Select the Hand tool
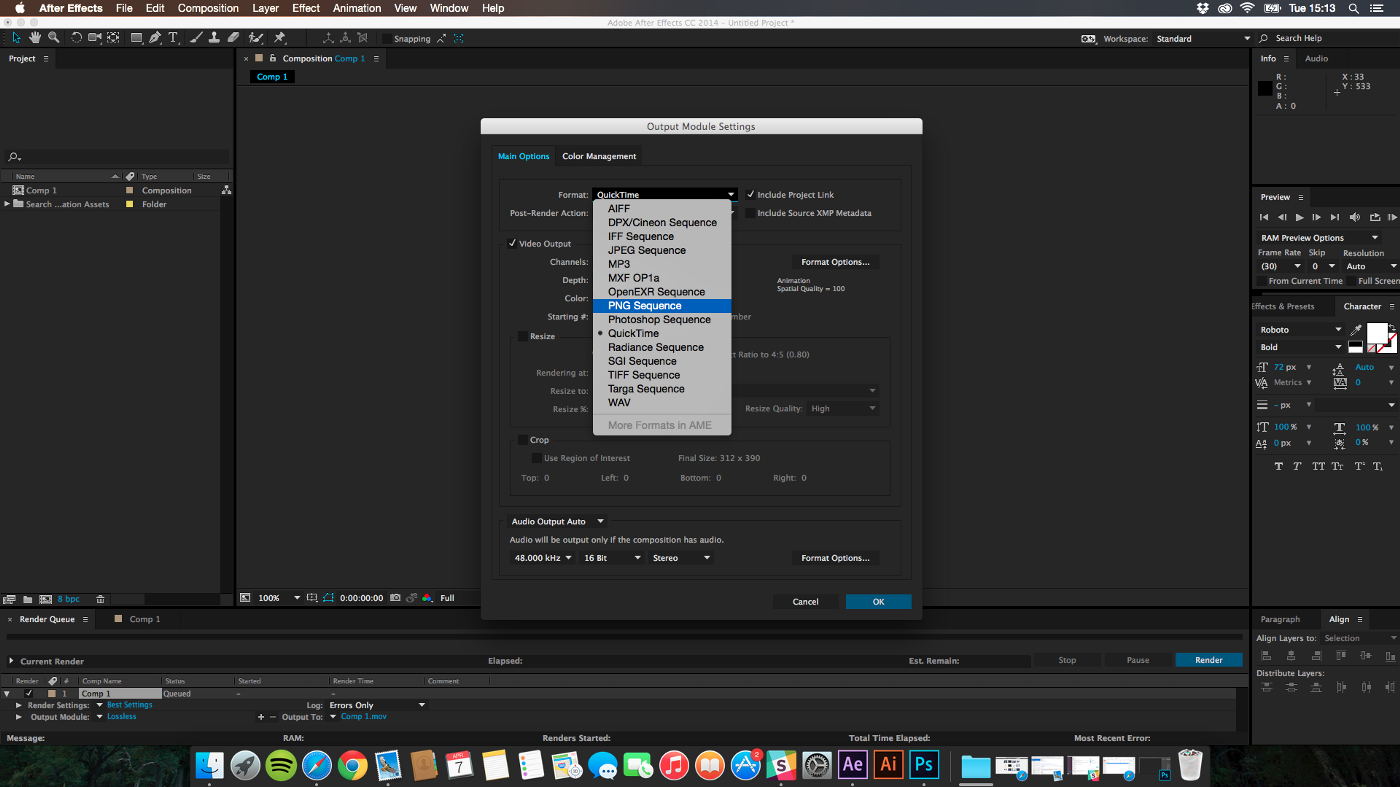 (x=35, y=38)
